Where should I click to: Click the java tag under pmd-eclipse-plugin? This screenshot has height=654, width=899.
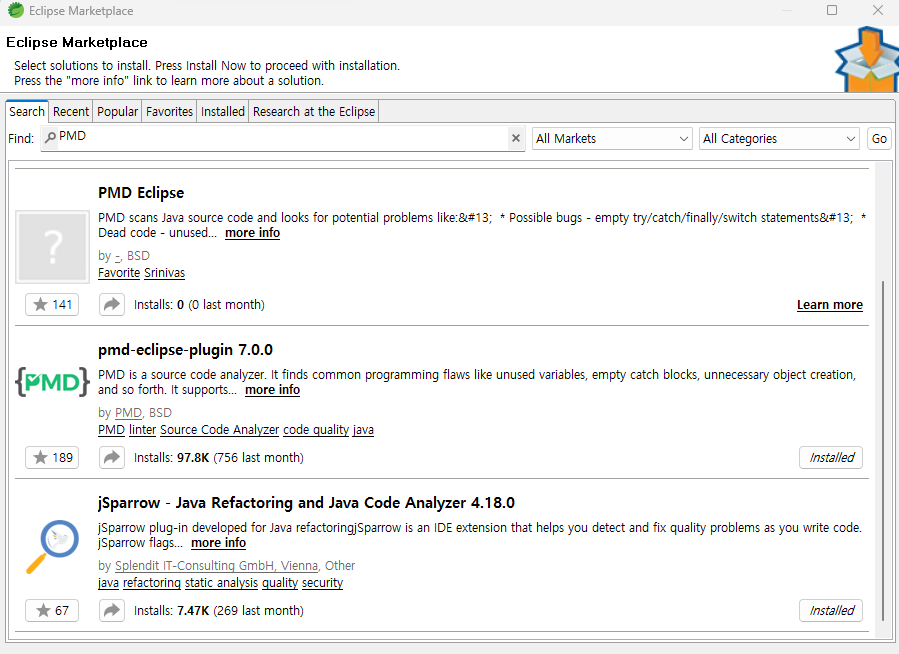coord(363,430)
